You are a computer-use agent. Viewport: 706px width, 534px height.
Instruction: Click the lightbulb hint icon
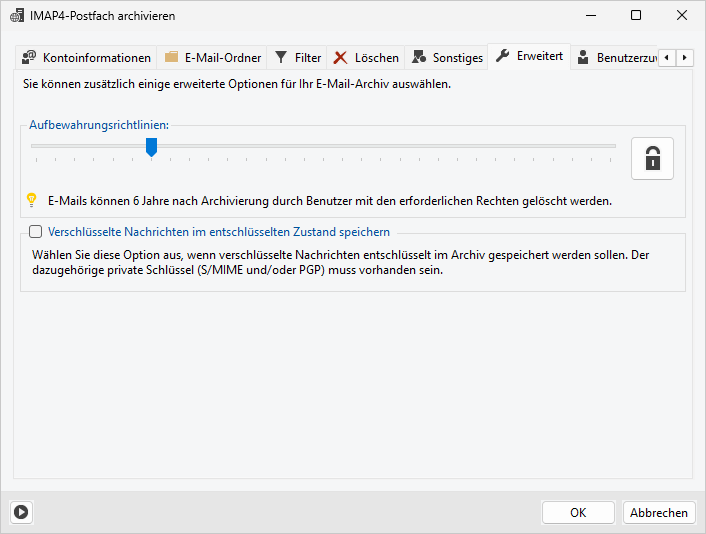click(x=31, y=200)
